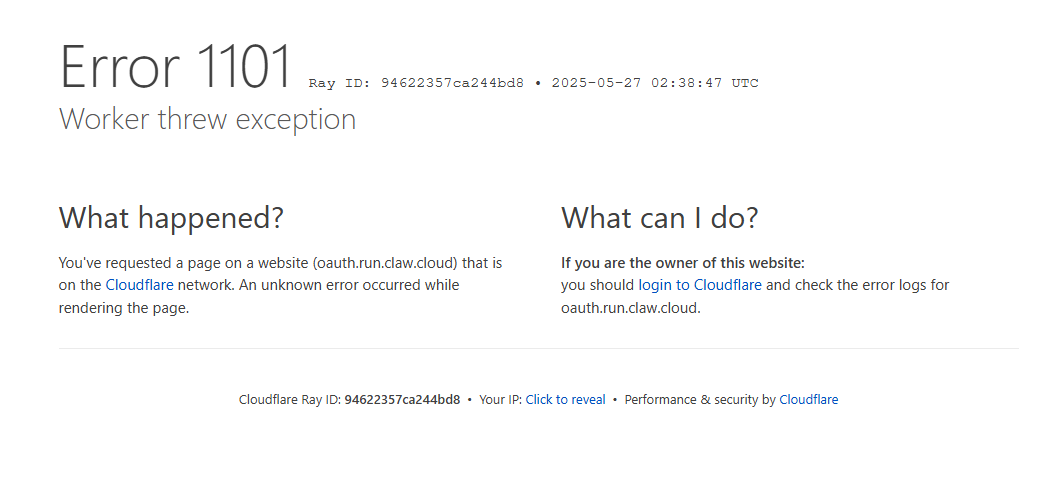This screenshot has width=1044, height=499.
Task: Click bold "If you are the owner" text
Action: tap(683, 262)
